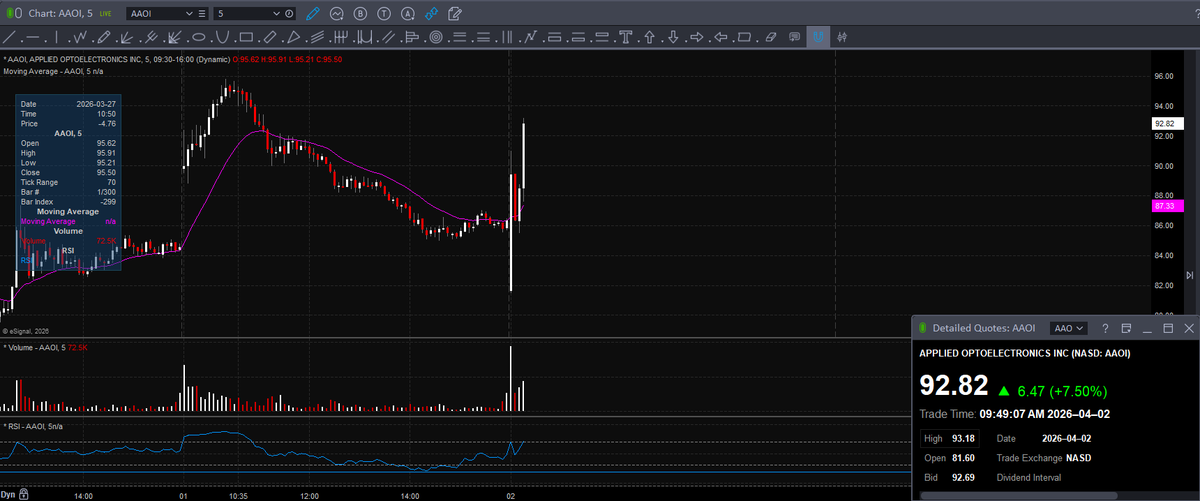Select the eraser tool
Screen dimensions: 1200x501
770,38
